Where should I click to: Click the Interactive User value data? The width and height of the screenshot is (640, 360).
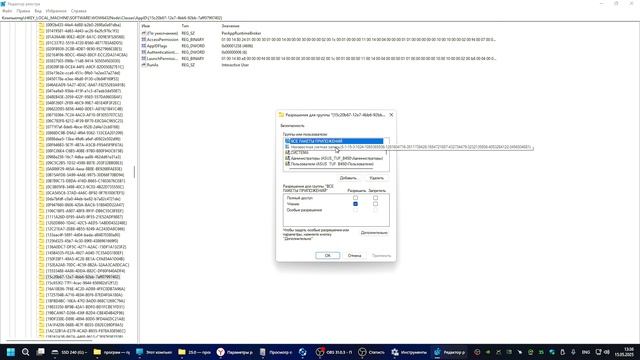(x=235, y=65)
